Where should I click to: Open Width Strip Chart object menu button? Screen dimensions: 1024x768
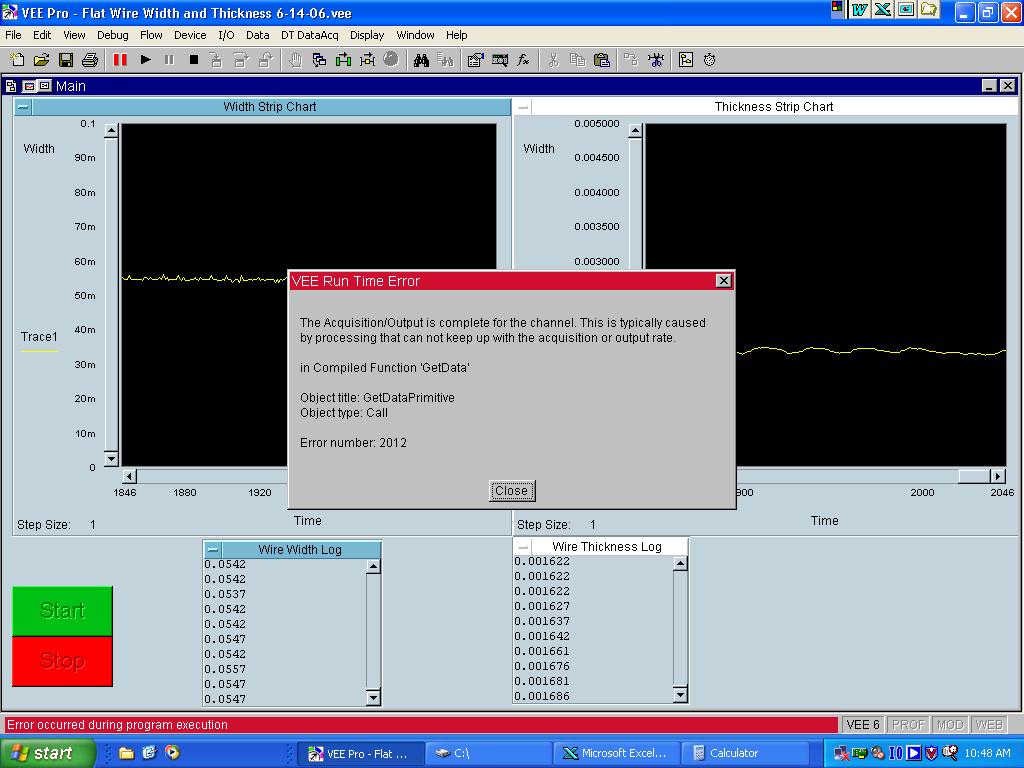coord(23,107)
